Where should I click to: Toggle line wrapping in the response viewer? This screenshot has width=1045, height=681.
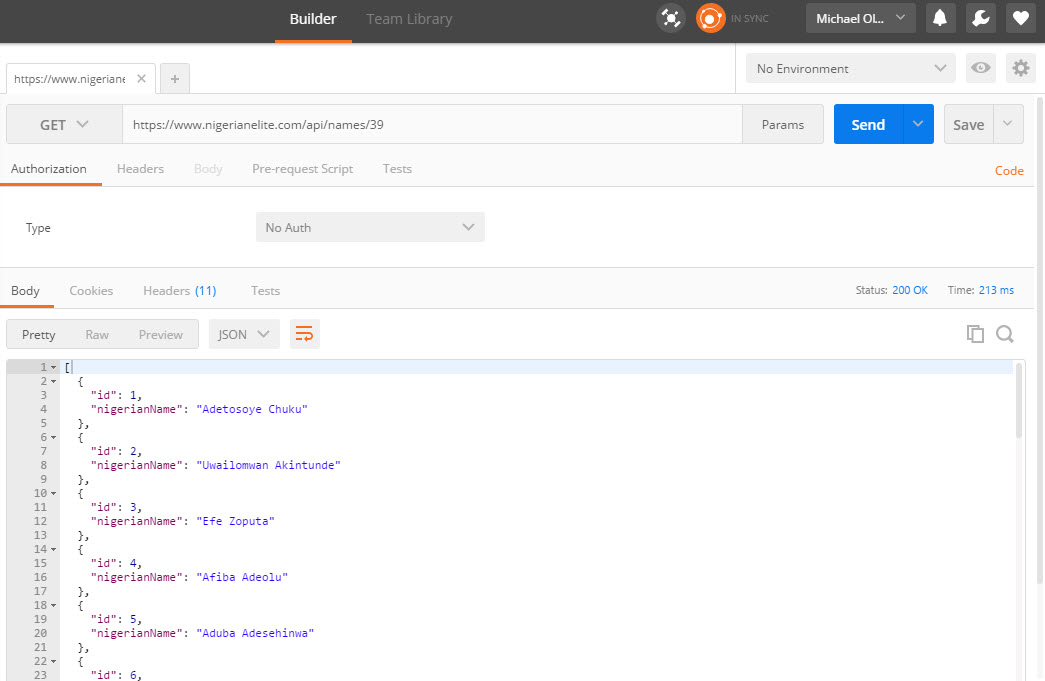[304, 335]
